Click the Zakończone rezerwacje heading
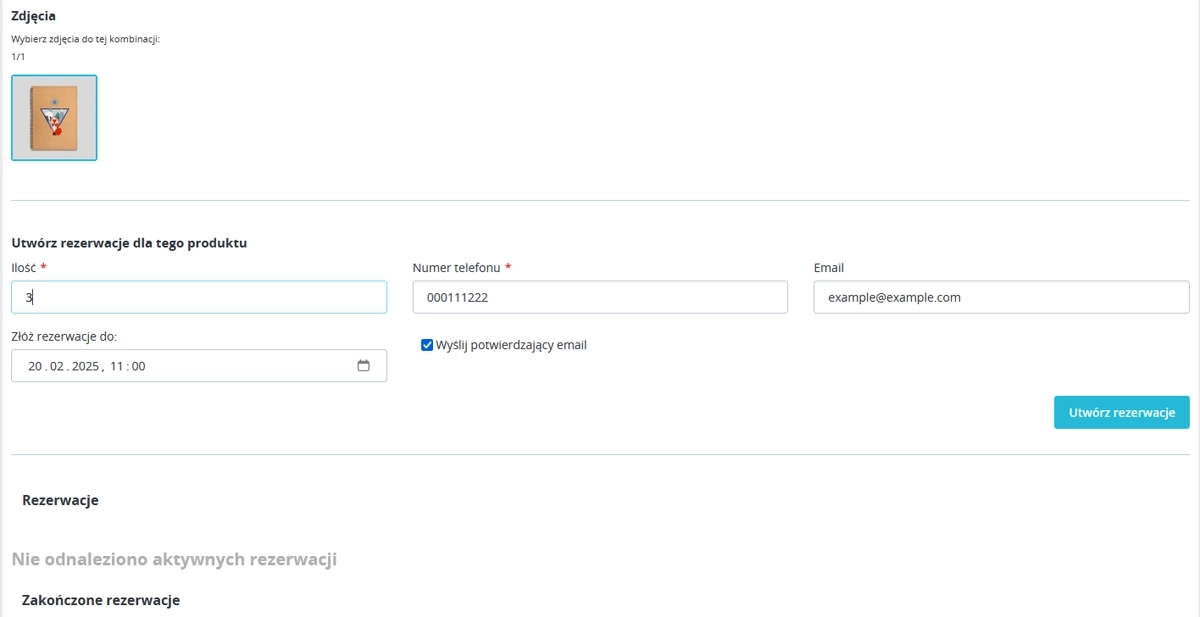1200x617 pixels. pyautogui.click(x=101, y=600)
